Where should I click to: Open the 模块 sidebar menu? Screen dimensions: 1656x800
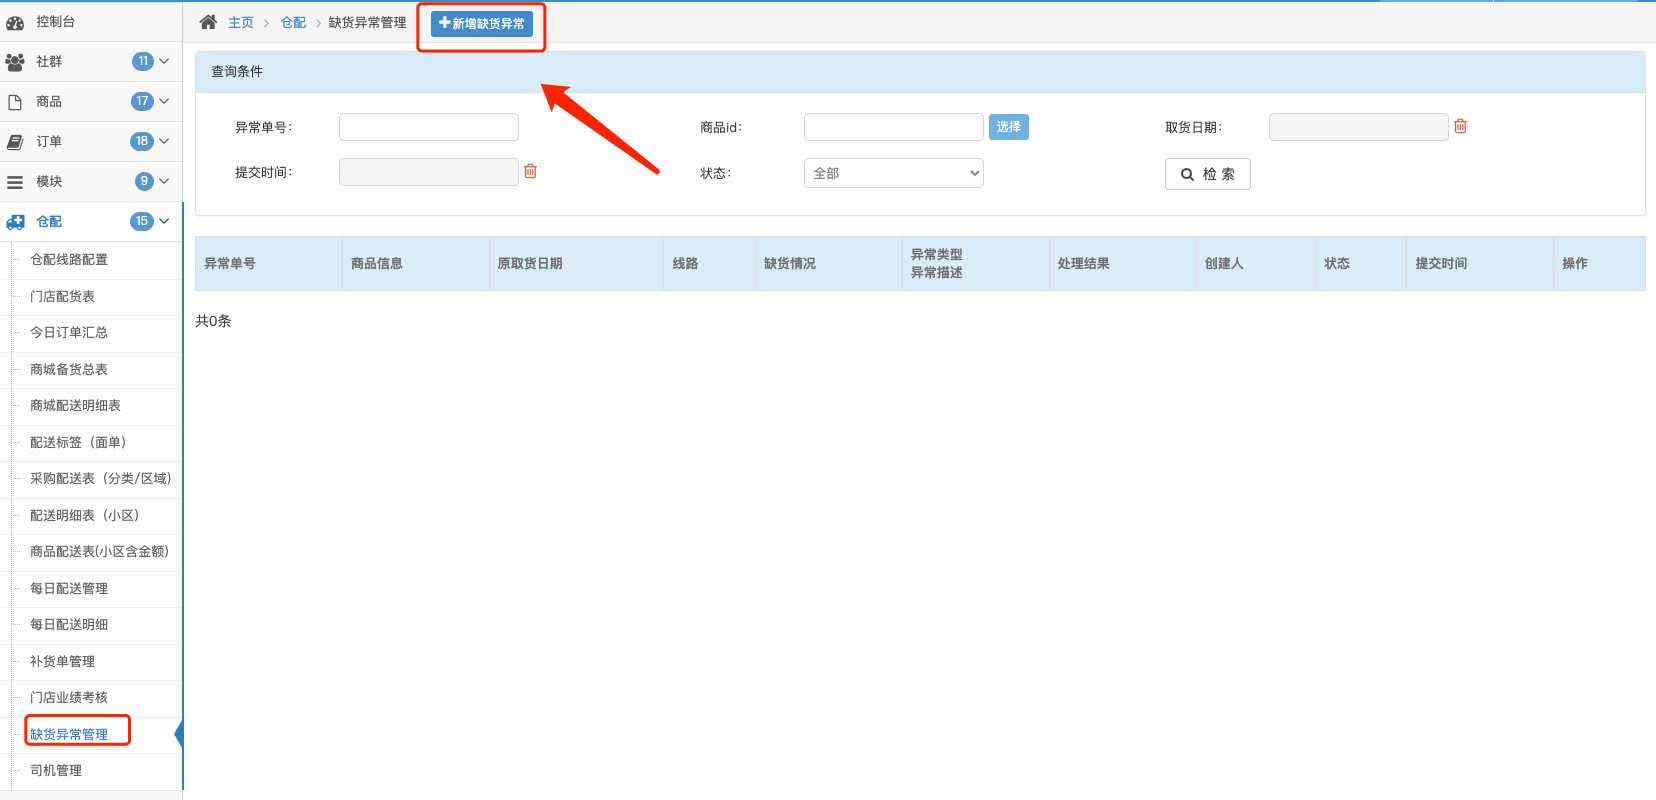pos(91,182)
